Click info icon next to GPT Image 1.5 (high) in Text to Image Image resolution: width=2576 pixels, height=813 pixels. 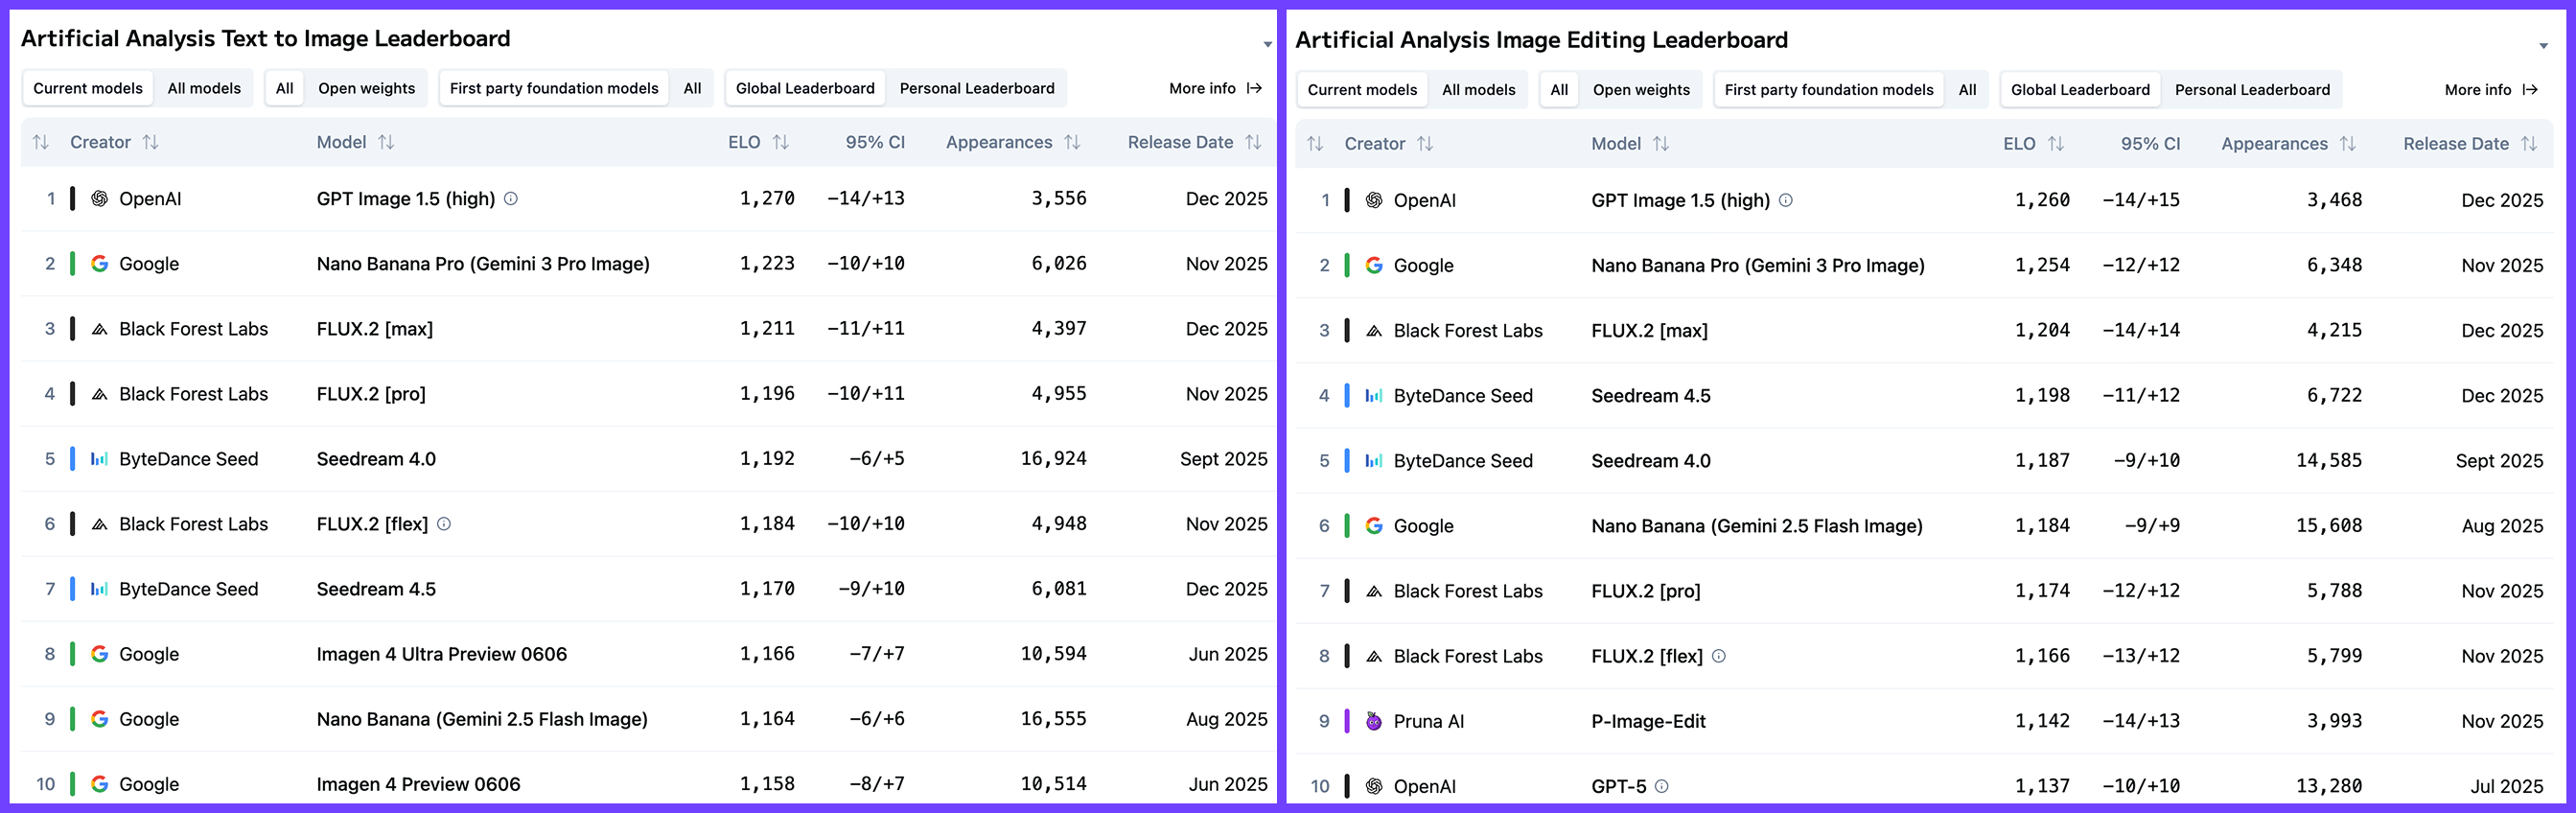[511, 199]
